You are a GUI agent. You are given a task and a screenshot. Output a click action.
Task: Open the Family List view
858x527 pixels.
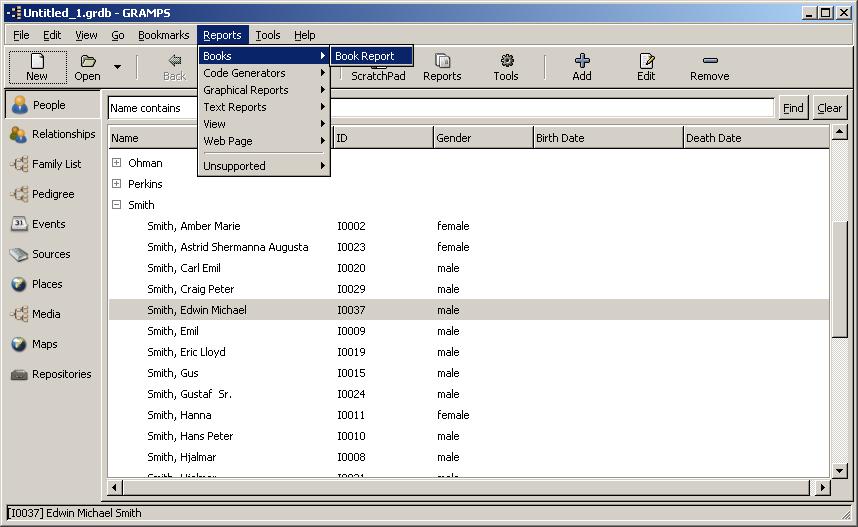53,164
